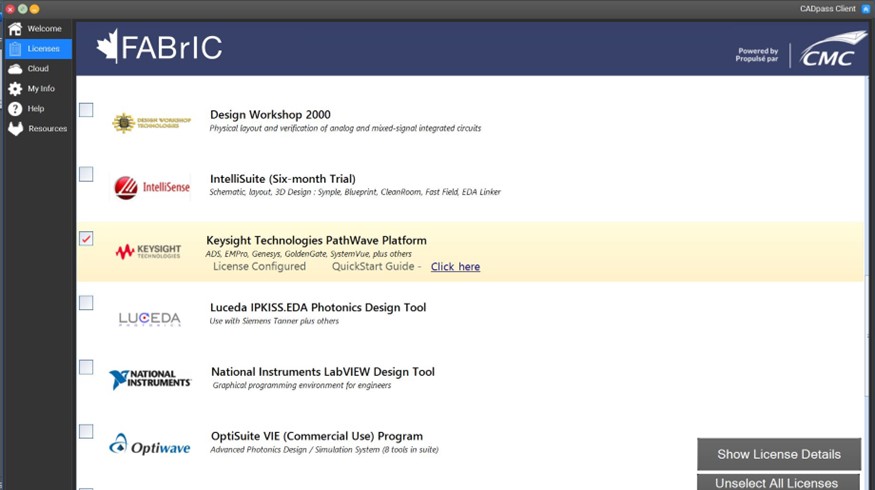Tick the Luceda IPKISS.EDA checkbox

coord(86,303)
